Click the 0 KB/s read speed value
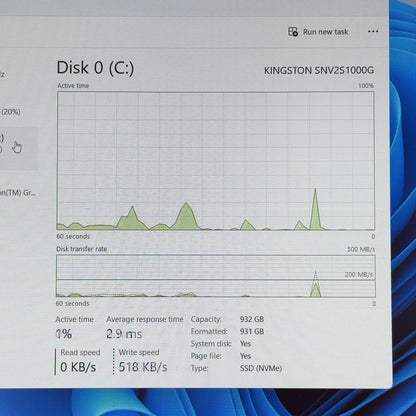Screen dimensions: 416x416 [78, 367]
